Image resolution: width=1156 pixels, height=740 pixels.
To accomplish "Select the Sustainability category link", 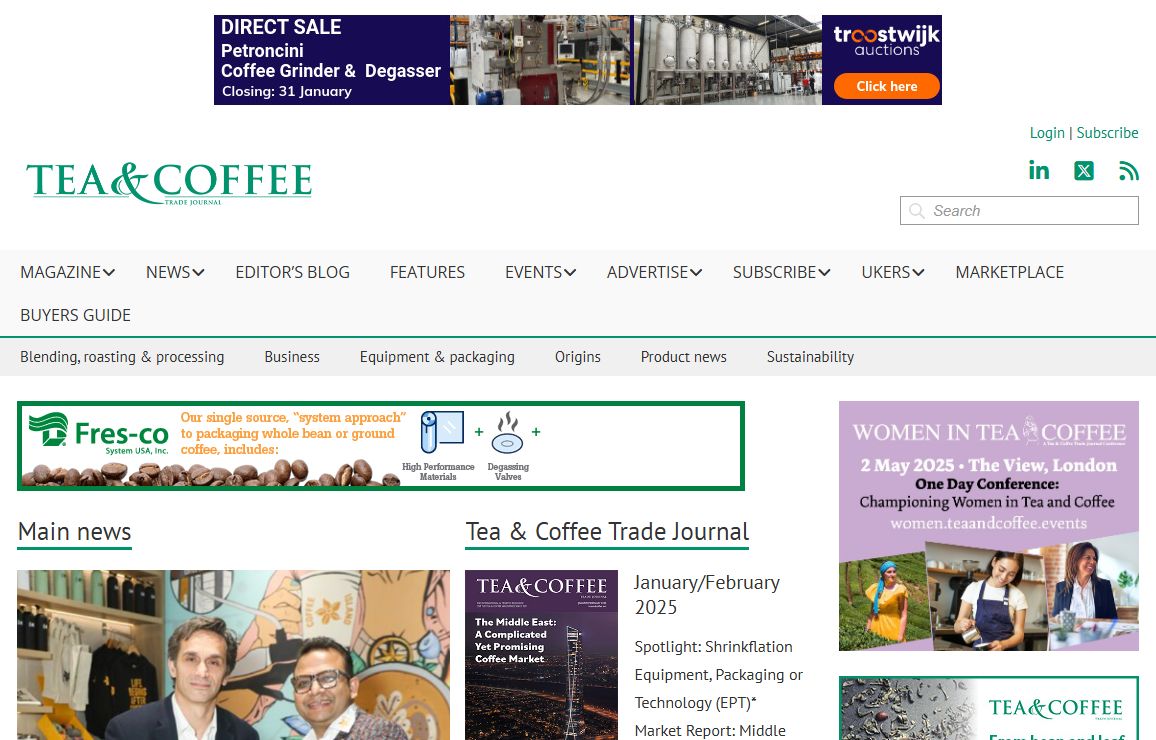I will (x=810, y=357).
